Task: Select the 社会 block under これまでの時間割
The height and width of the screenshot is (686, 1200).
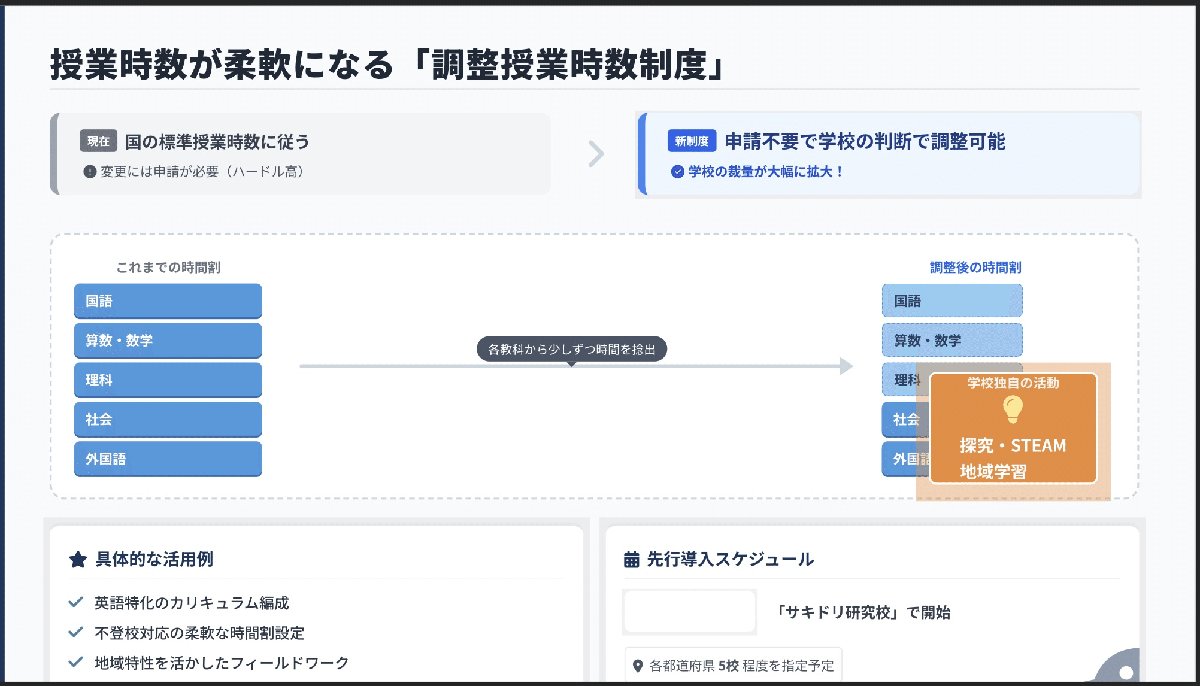Action: point(168,419)
